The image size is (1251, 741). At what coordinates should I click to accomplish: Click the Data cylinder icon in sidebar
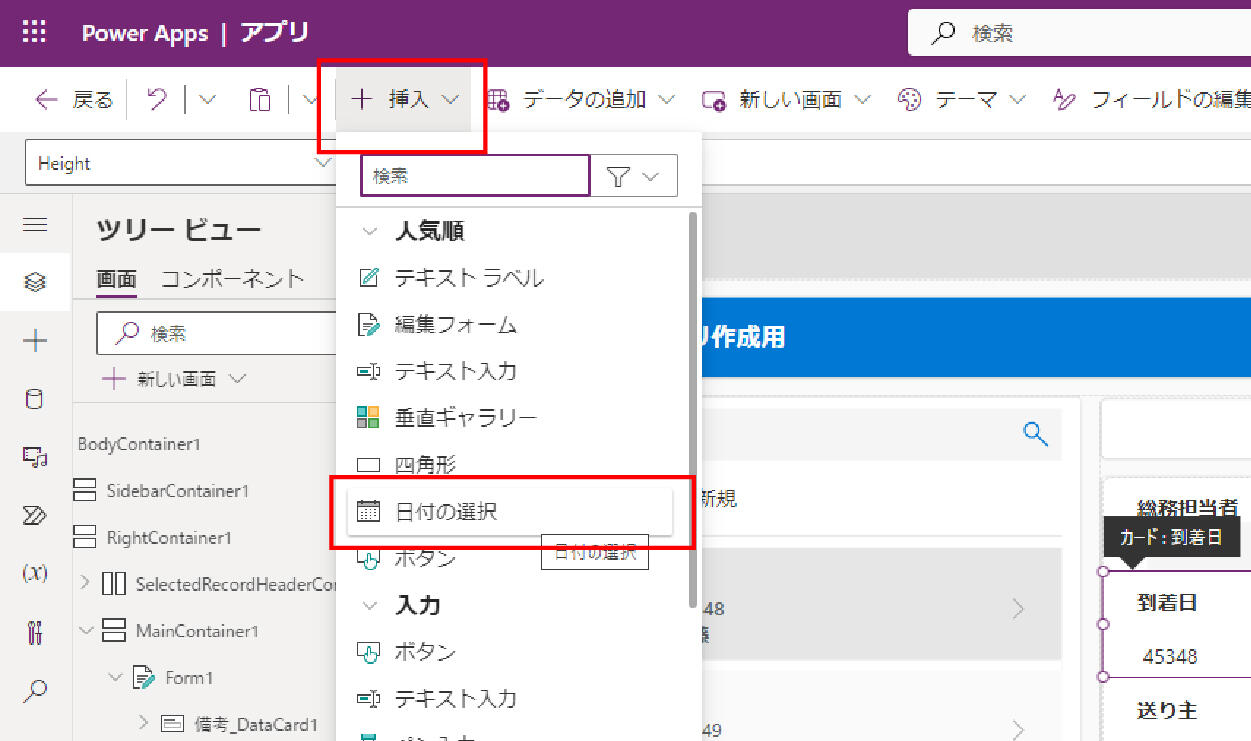click(x=35, y=400)
